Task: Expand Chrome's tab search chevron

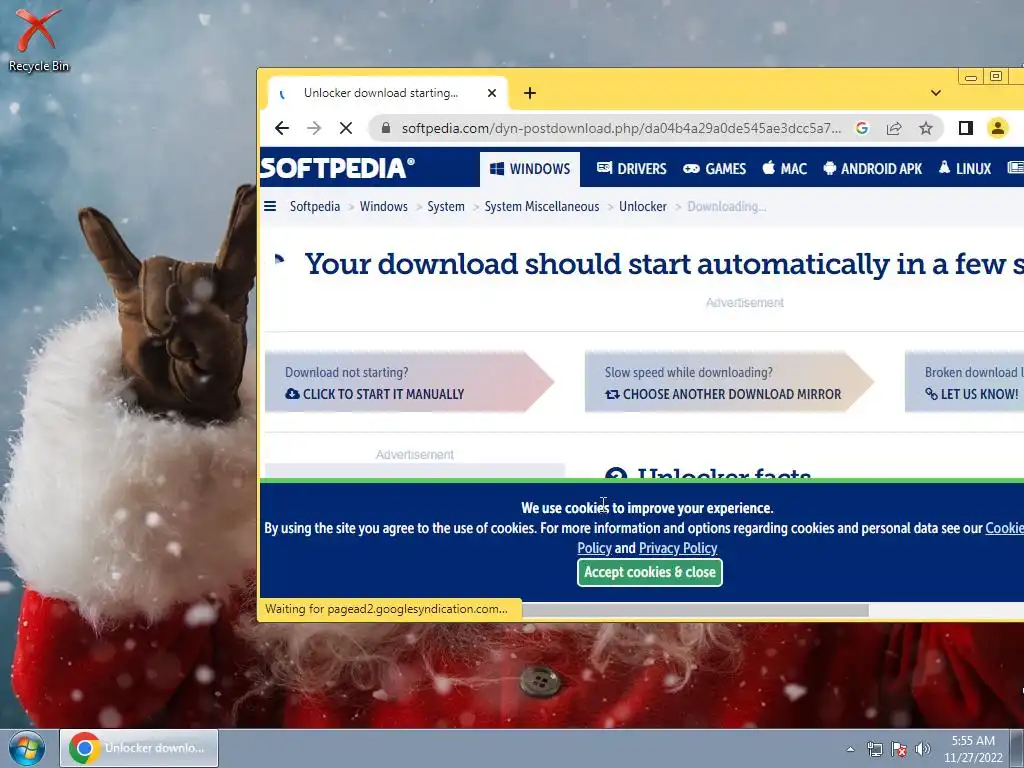Action: tap(936, 93)
